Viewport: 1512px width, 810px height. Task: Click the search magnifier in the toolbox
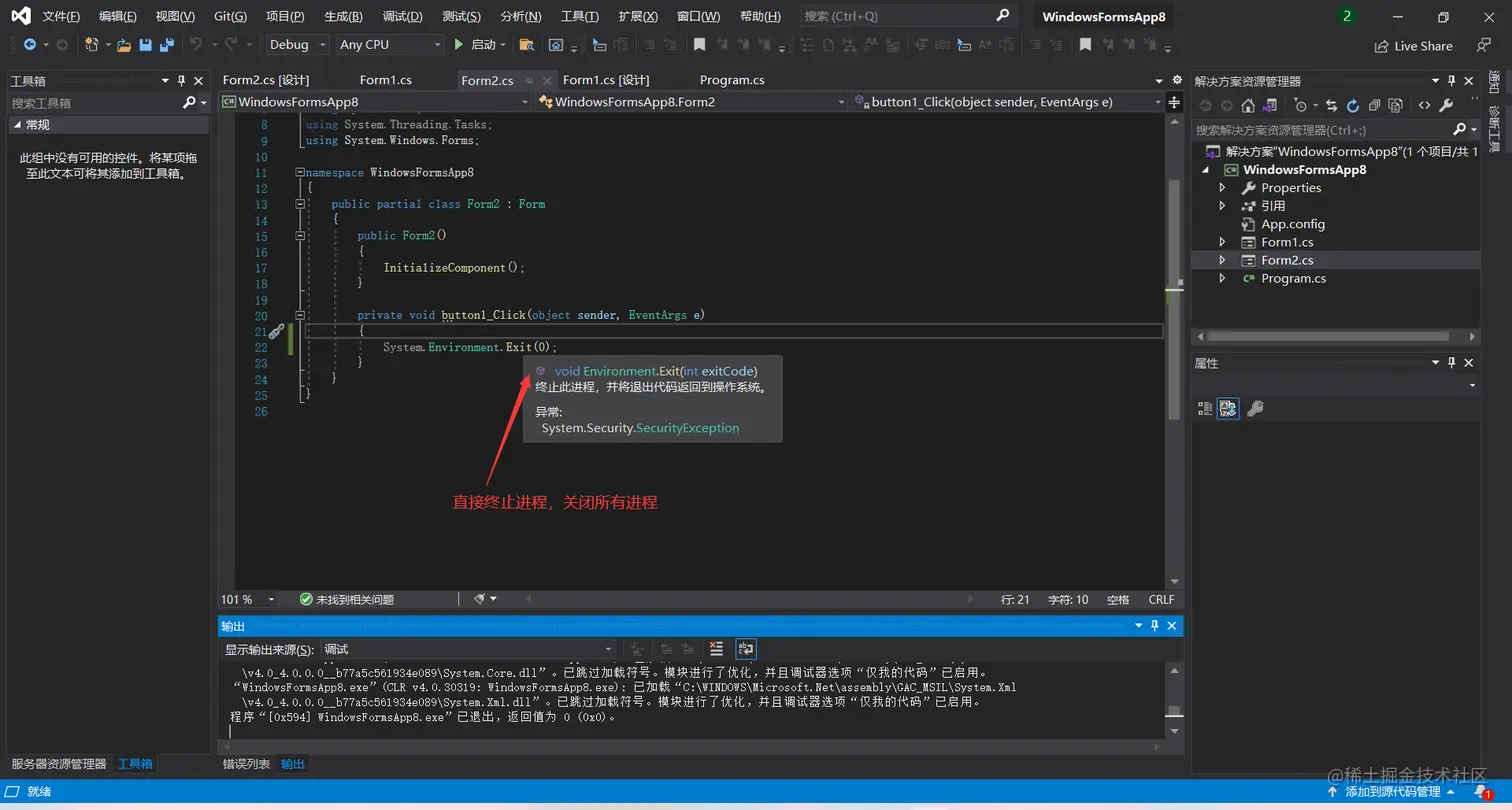tap(189, 103)
